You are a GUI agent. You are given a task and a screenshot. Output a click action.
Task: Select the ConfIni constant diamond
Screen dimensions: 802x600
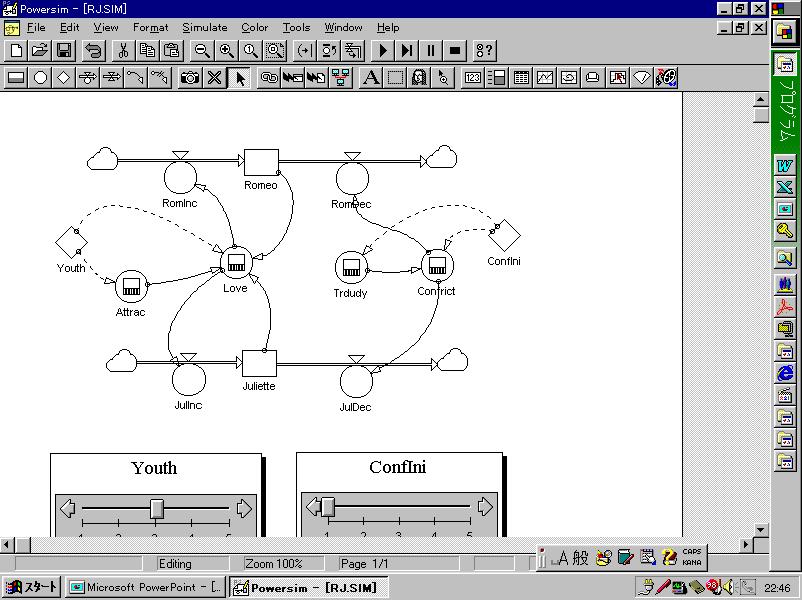coord(504,235)
